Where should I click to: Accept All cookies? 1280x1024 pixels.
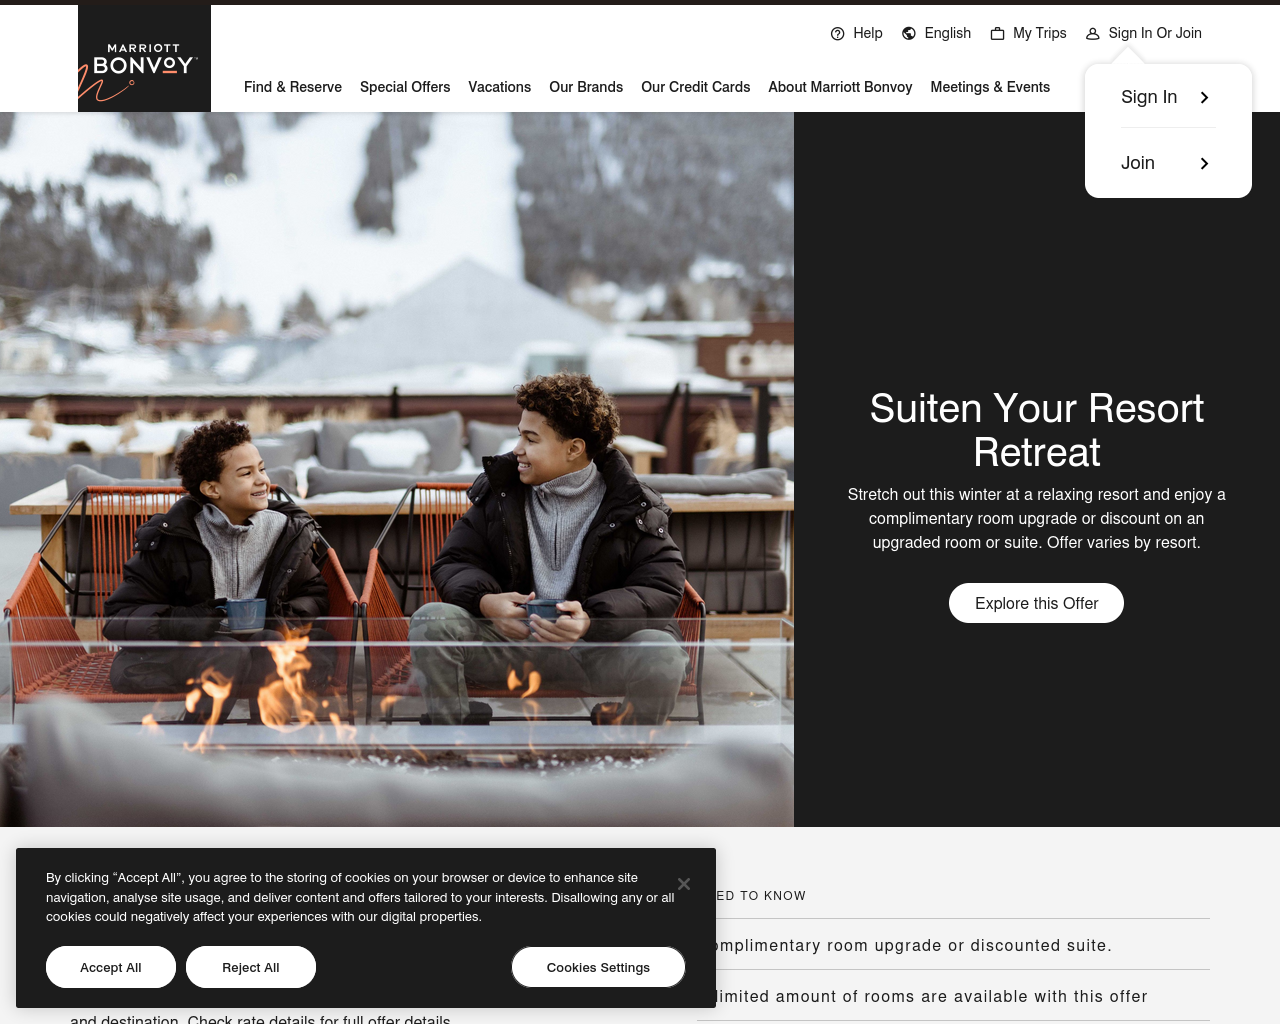(111, 967)
